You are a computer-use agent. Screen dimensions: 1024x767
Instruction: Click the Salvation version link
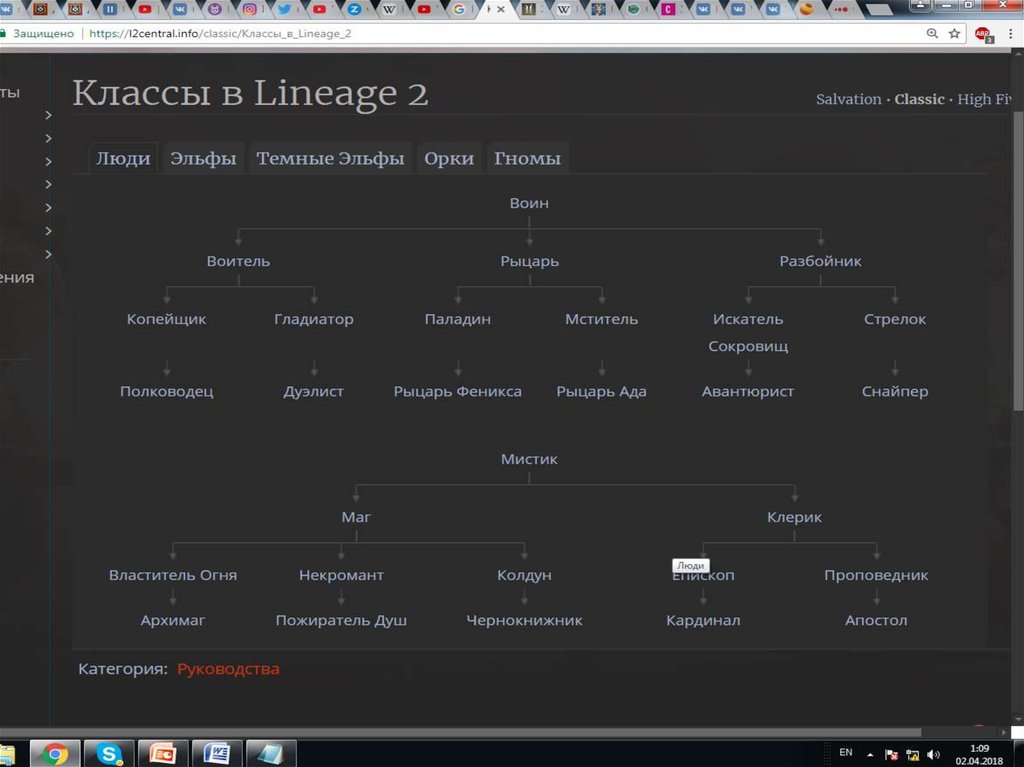tap(848, 99)
